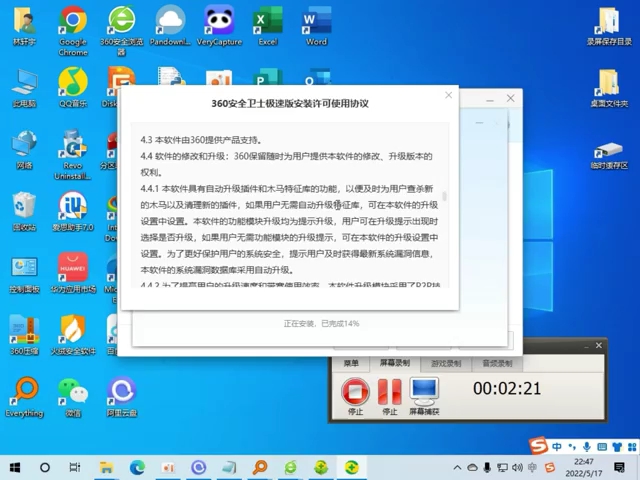Image resolution: width=640 pixels, height=480 pixels.
Task: Toggle the 中 Chinese/English mode on the IME bar
Action: [x=557, y=447]
